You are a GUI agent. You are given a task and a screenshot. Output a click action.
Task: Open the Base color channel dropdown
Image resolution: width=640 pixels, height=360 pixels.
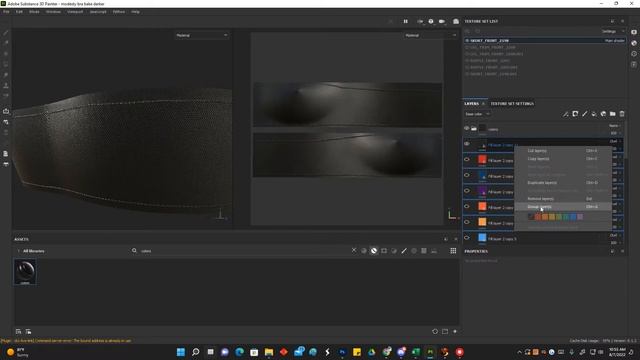(477, 114)
